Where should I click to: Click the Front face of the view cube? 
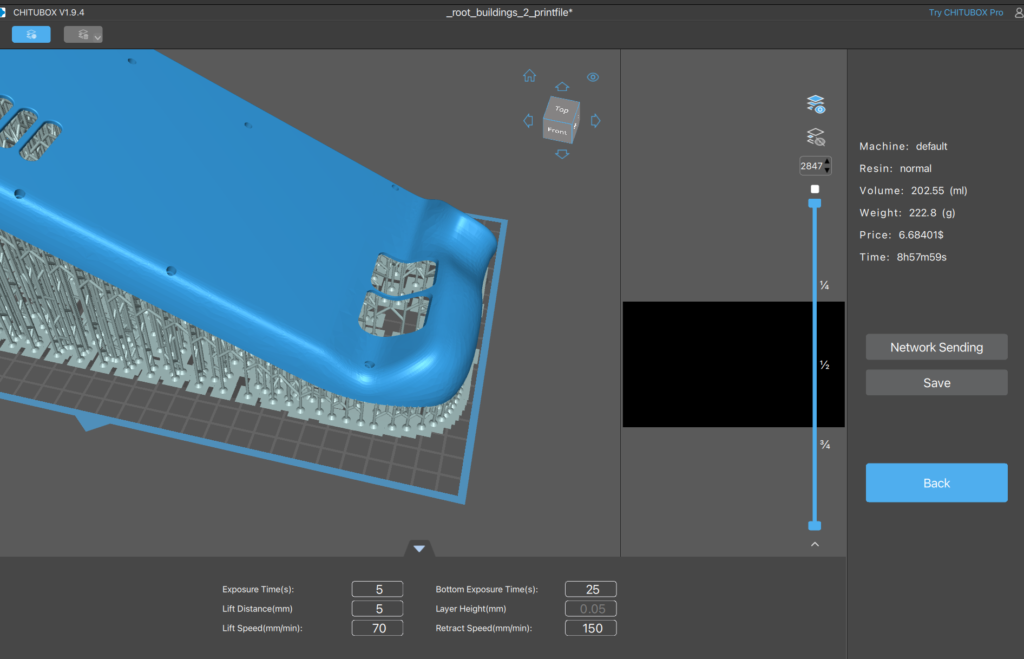coord(557,130)
